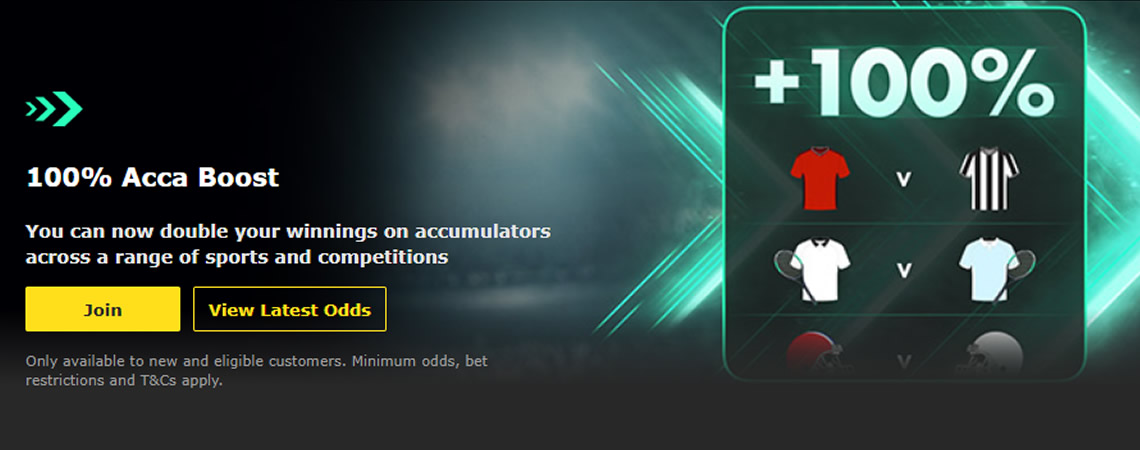The image size is (1140, 450).
Task: Click the grey American football helmet
Action: pos(993,355)
